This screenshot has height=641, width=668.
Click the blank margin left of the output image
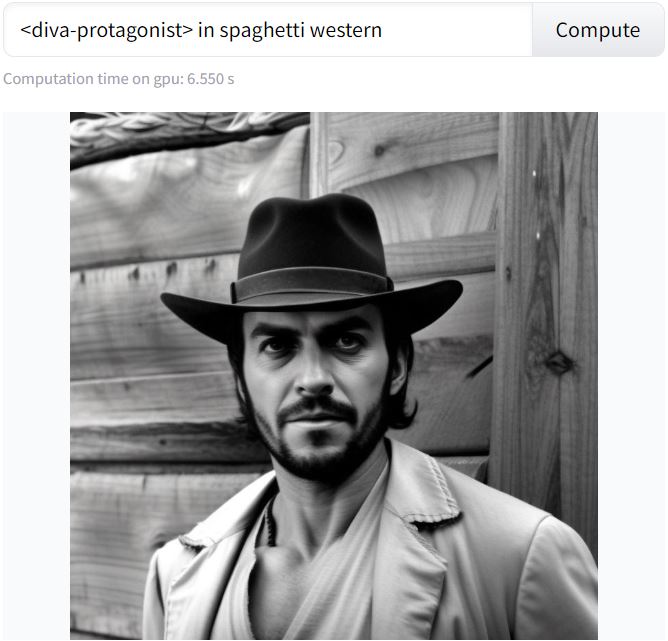[37, 376]
